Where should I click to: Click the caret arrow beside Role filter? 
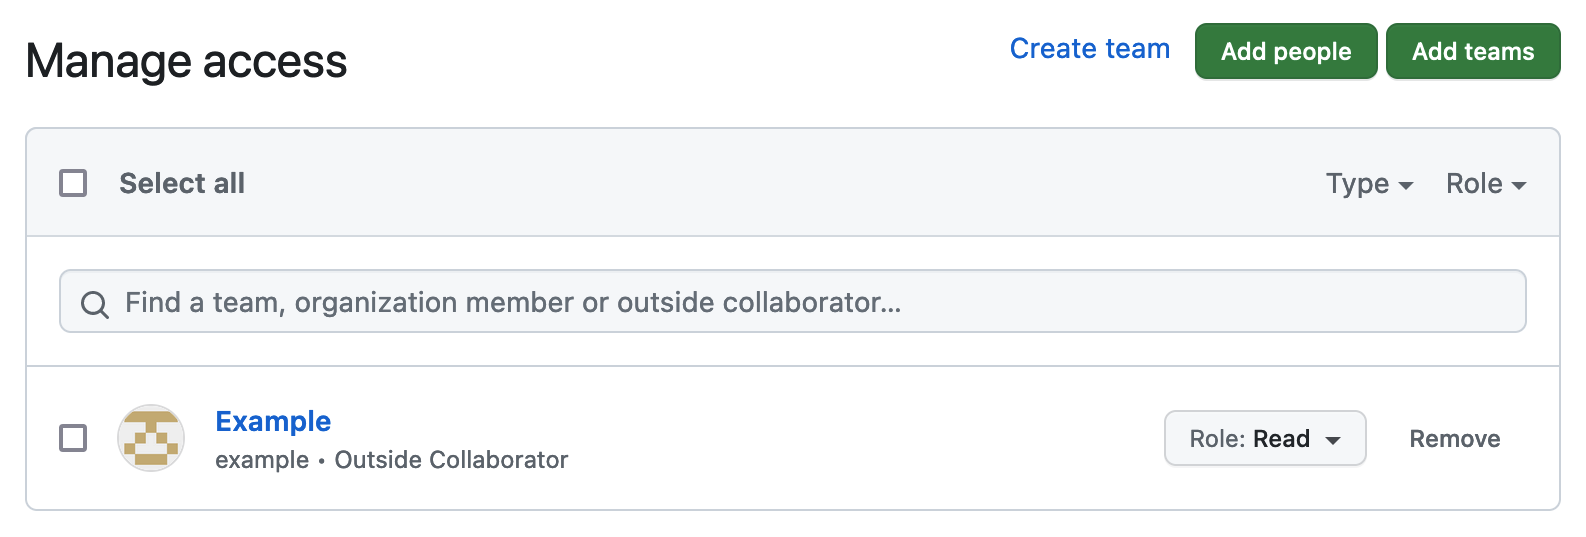coord(1519,185)
